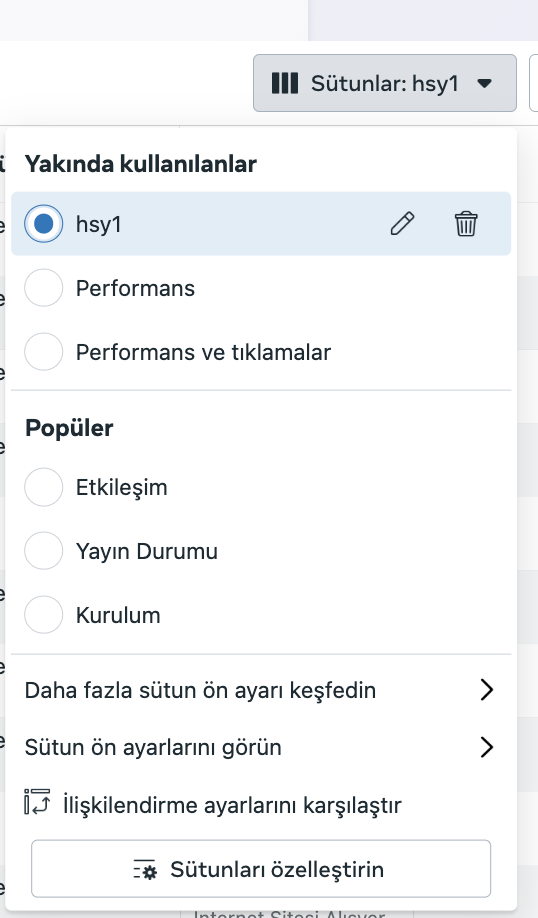Select the hsy1 radio button

(43, 224)
